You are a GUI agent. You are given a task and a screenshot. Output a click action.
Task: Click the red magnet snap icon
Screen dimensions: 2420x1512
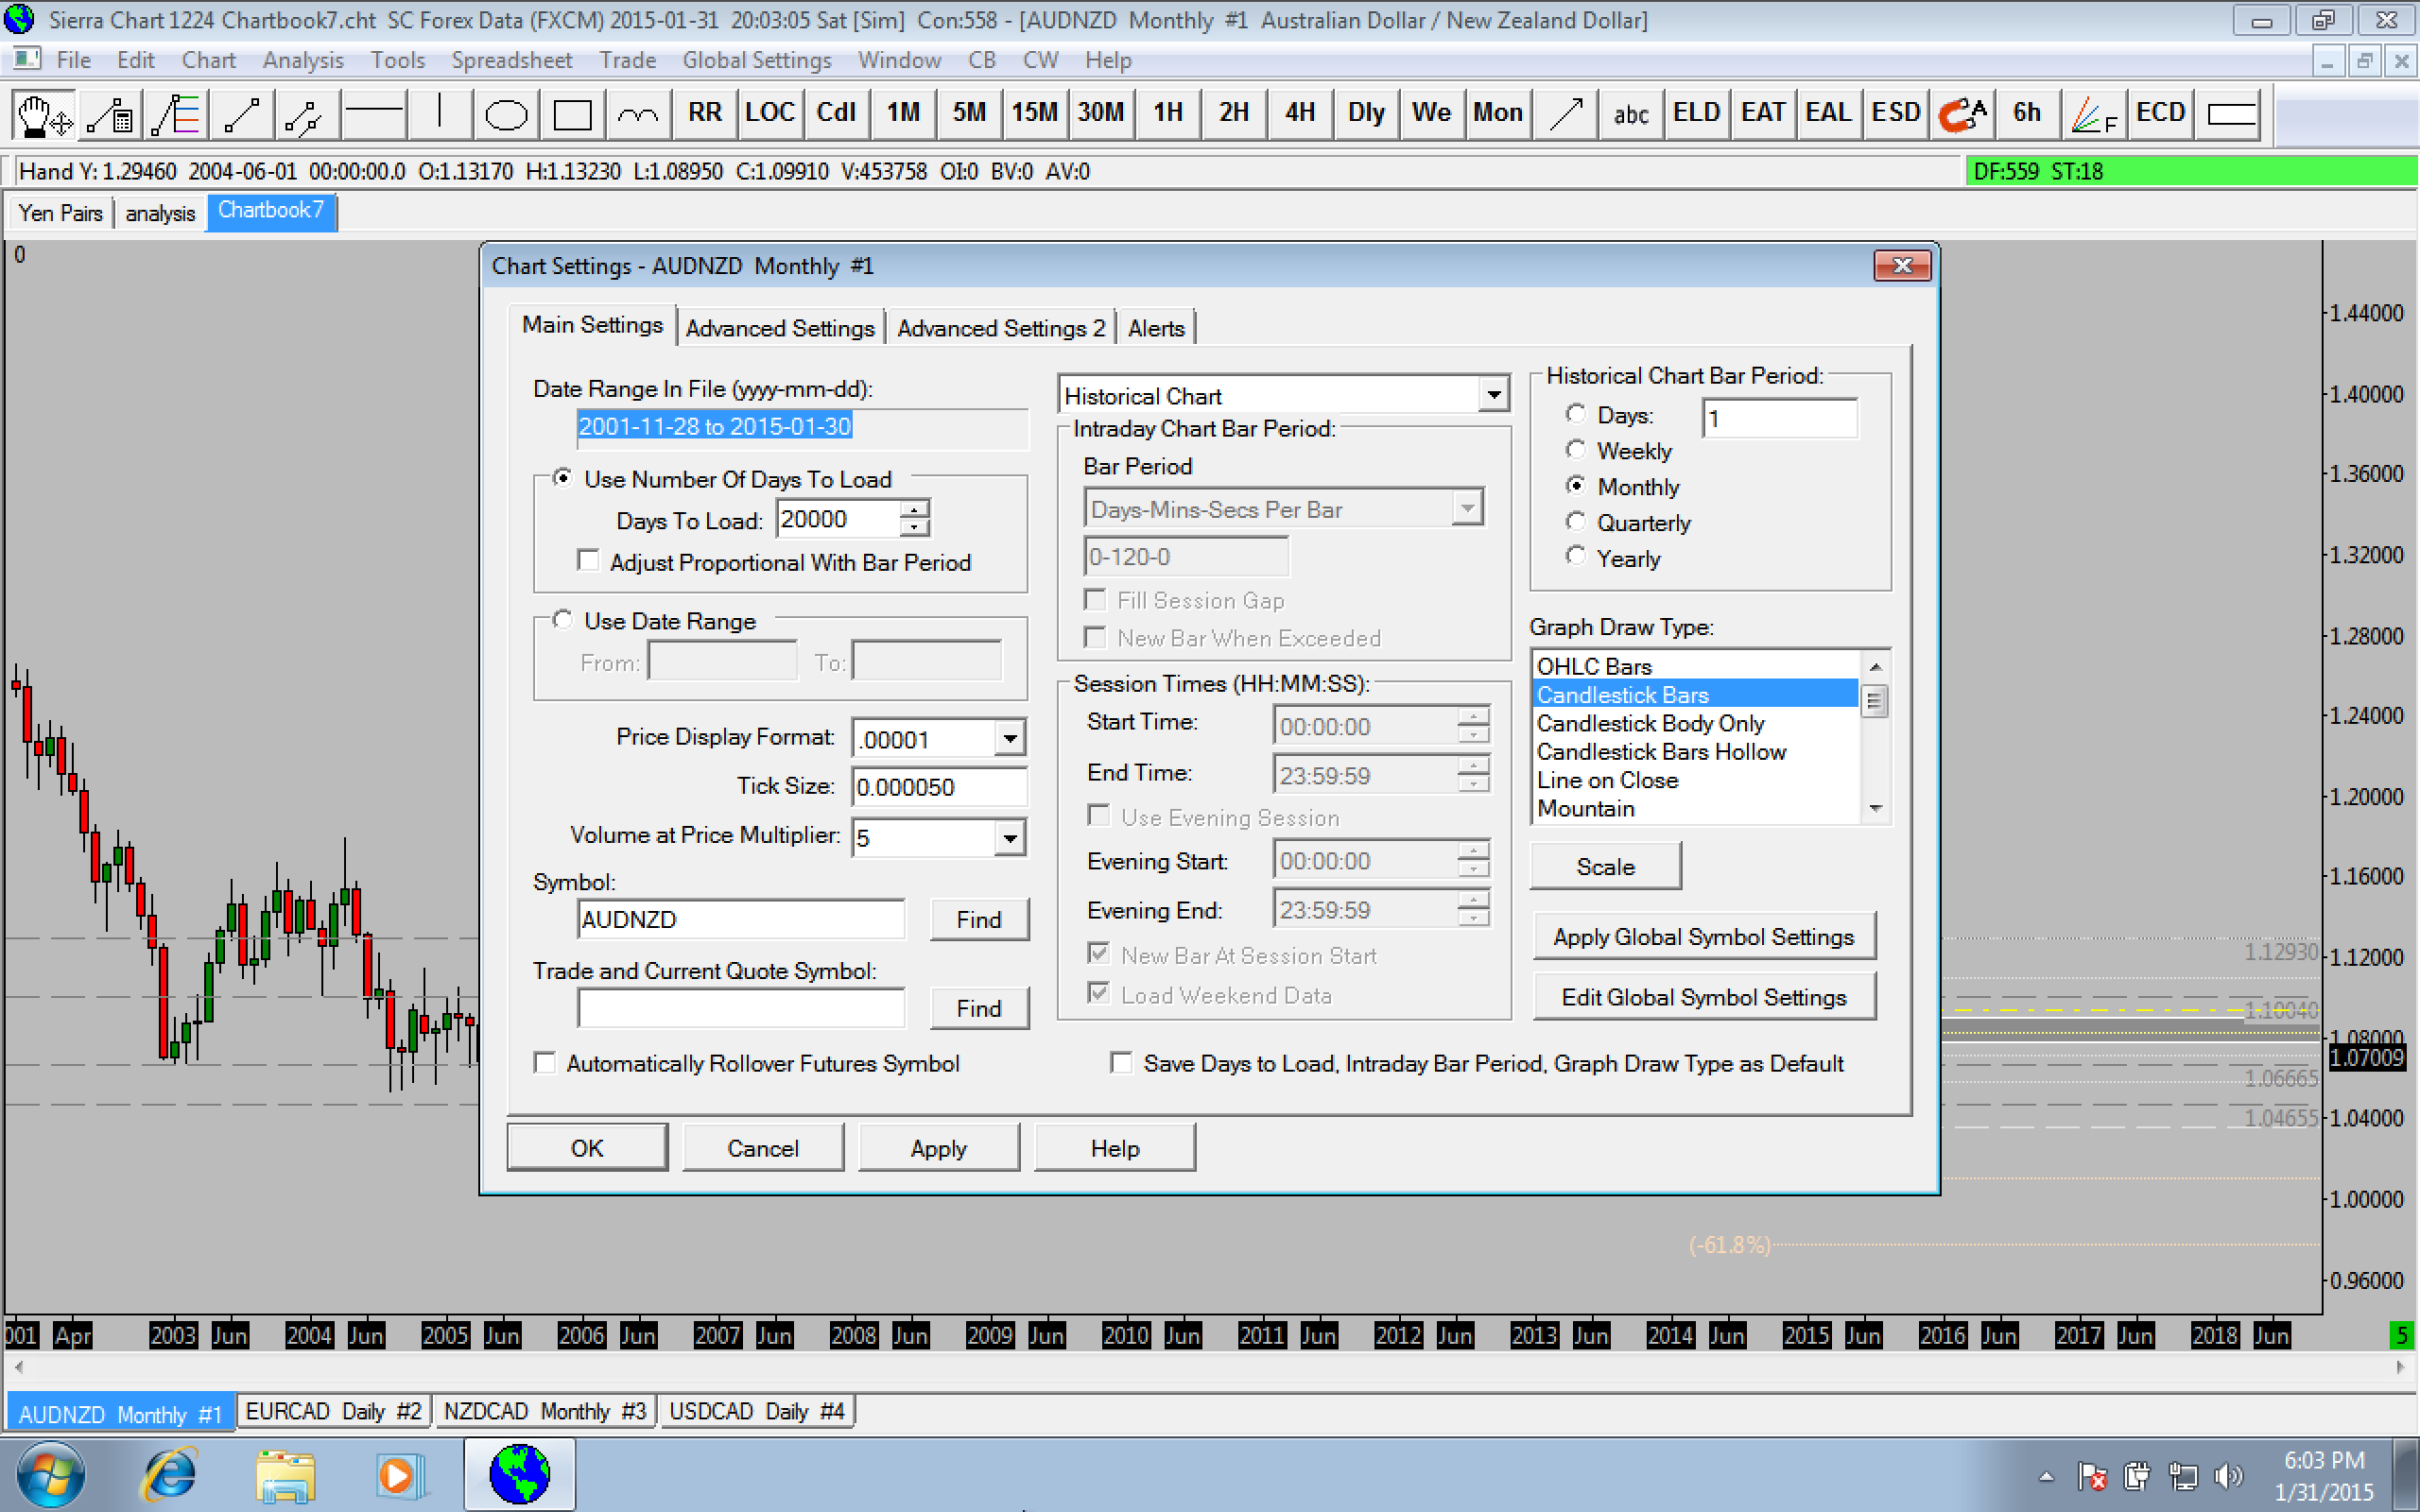point(1960,114)
